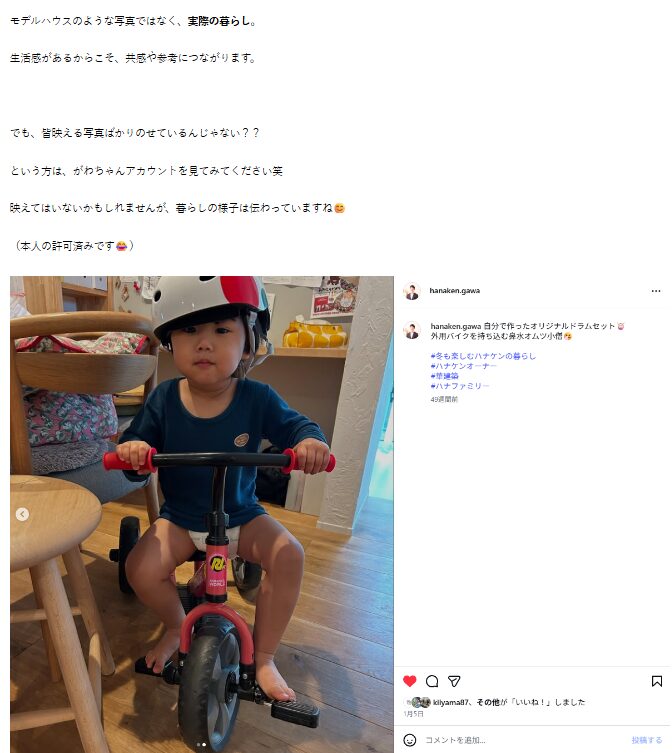Open hashtag #華建築
672x753 pixels.
tap(444, 376)
